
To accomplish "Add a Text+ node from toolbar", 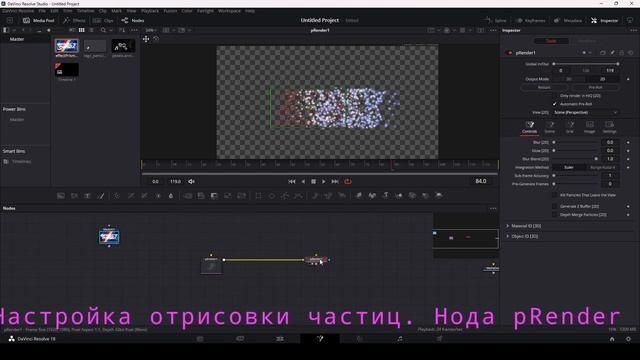I will pyautogui.click(x=87, y=196).
